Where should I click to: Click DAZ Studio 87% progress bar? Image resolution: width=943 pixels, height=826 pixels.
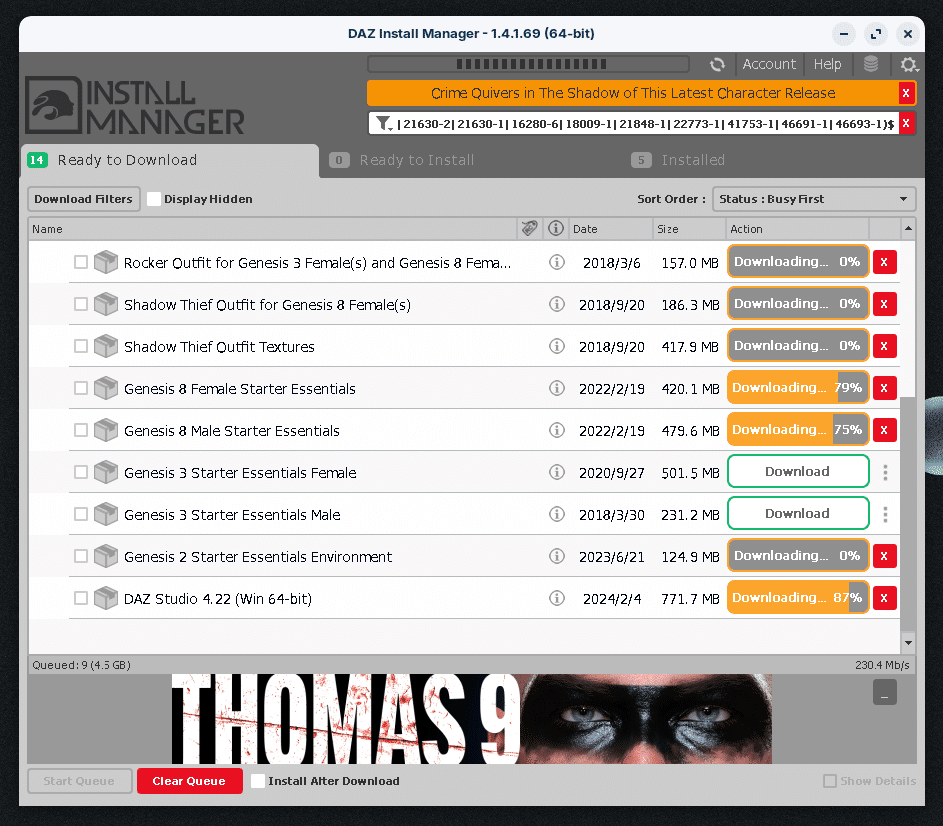tap(798, 598)
